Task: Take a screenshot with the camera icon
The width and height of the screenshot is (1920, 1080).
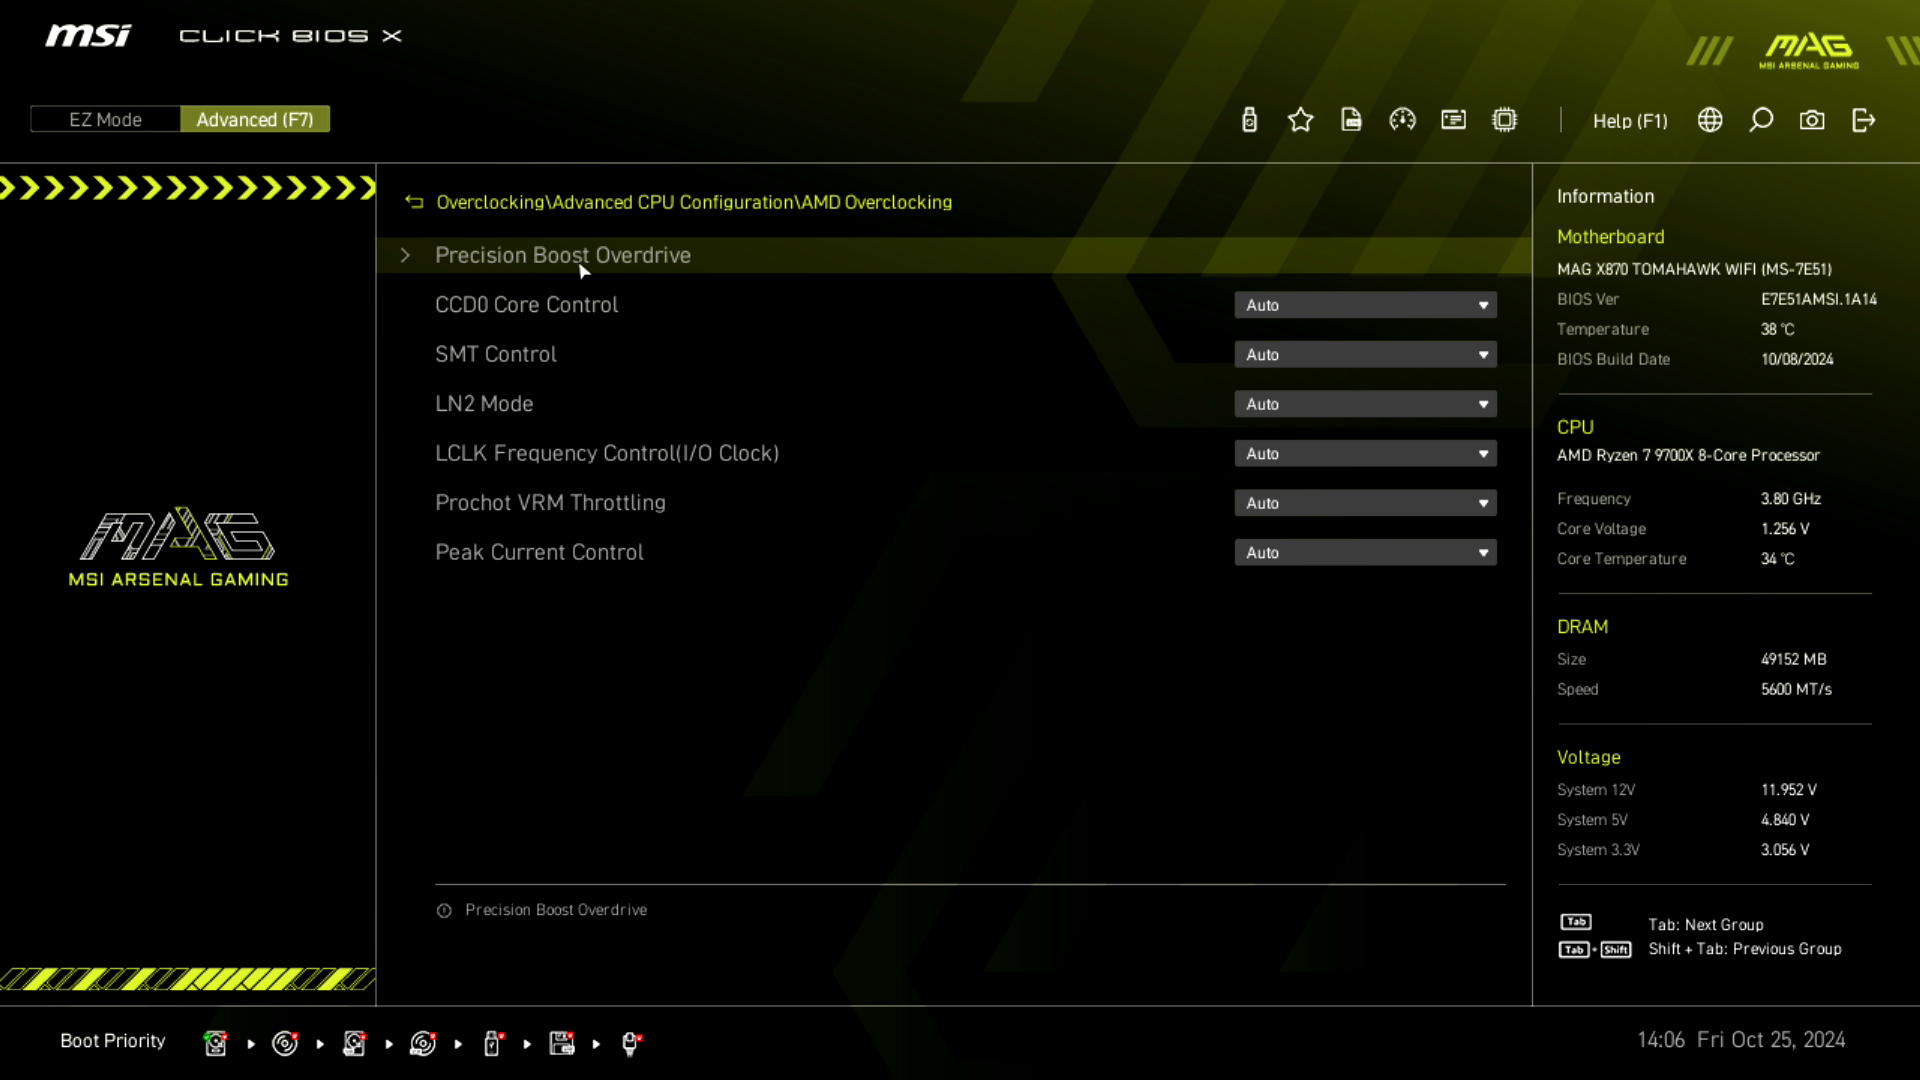Action: point(1812,120)
